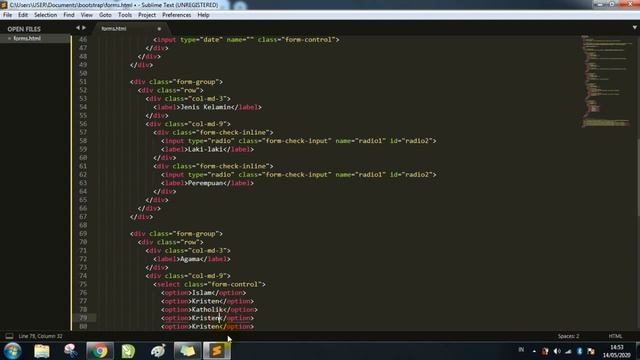Image resolution: width=640 pixels, height=360 pixels.
Task: Click the Perempuan label text
Action: [205, 183]
